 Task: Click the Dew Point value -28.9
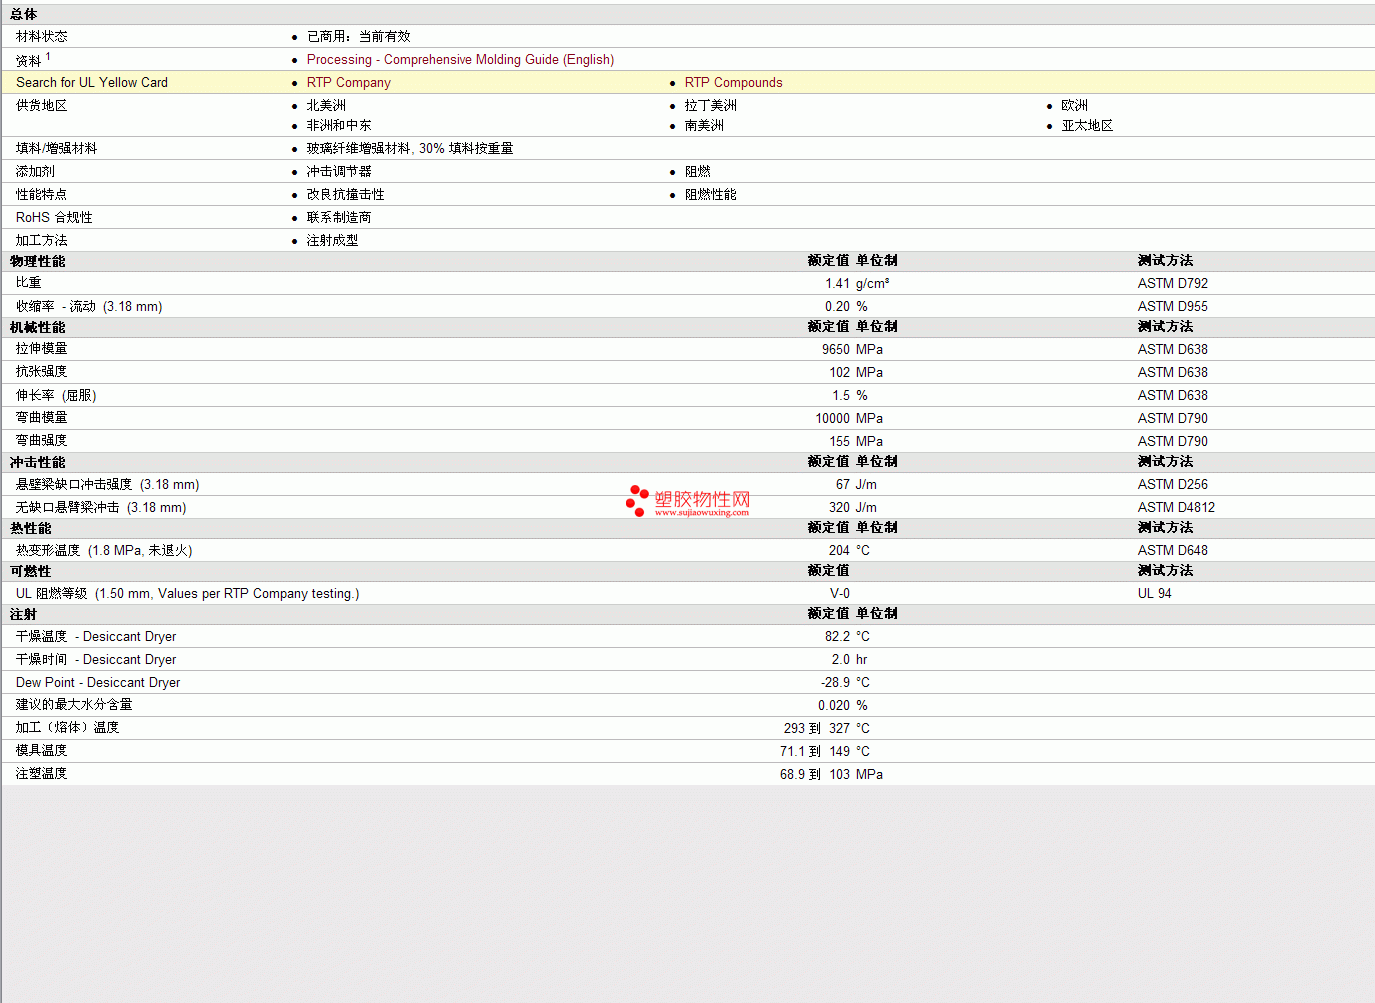835,683
